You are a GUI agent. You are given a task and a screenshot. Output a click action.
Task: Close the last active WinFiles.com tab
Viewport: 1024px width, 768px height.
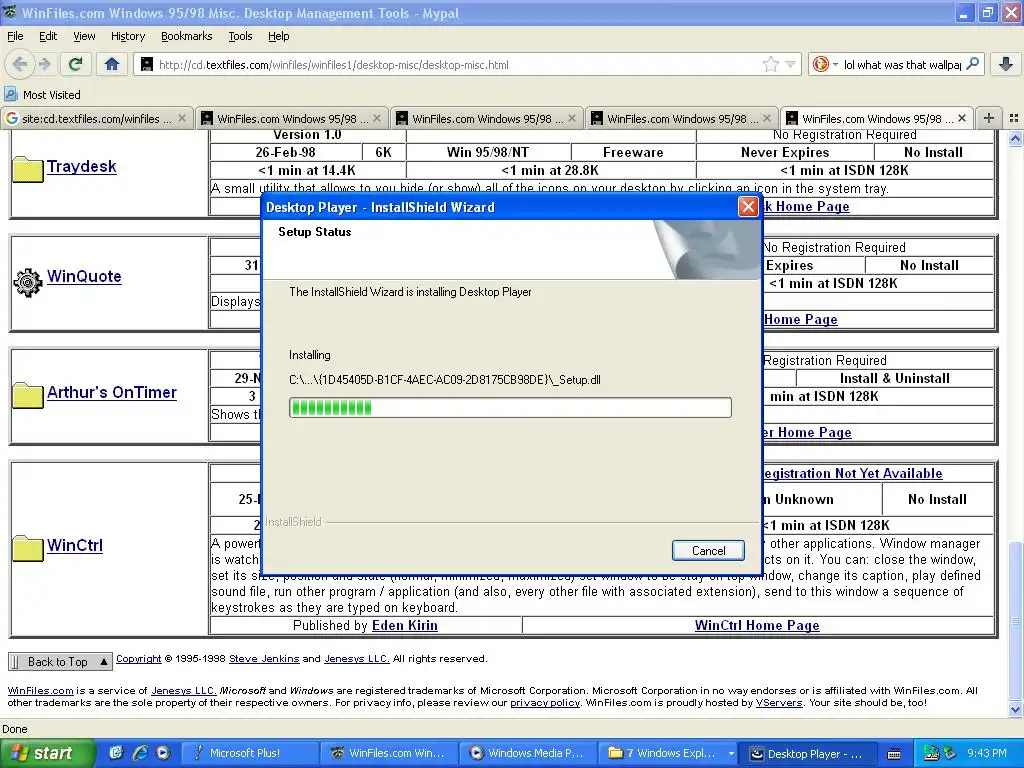coord(961,118)
